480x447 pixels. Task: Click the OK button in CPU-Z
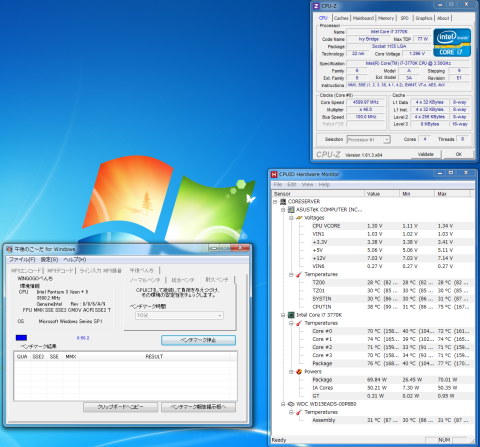[x=459, y=154]
